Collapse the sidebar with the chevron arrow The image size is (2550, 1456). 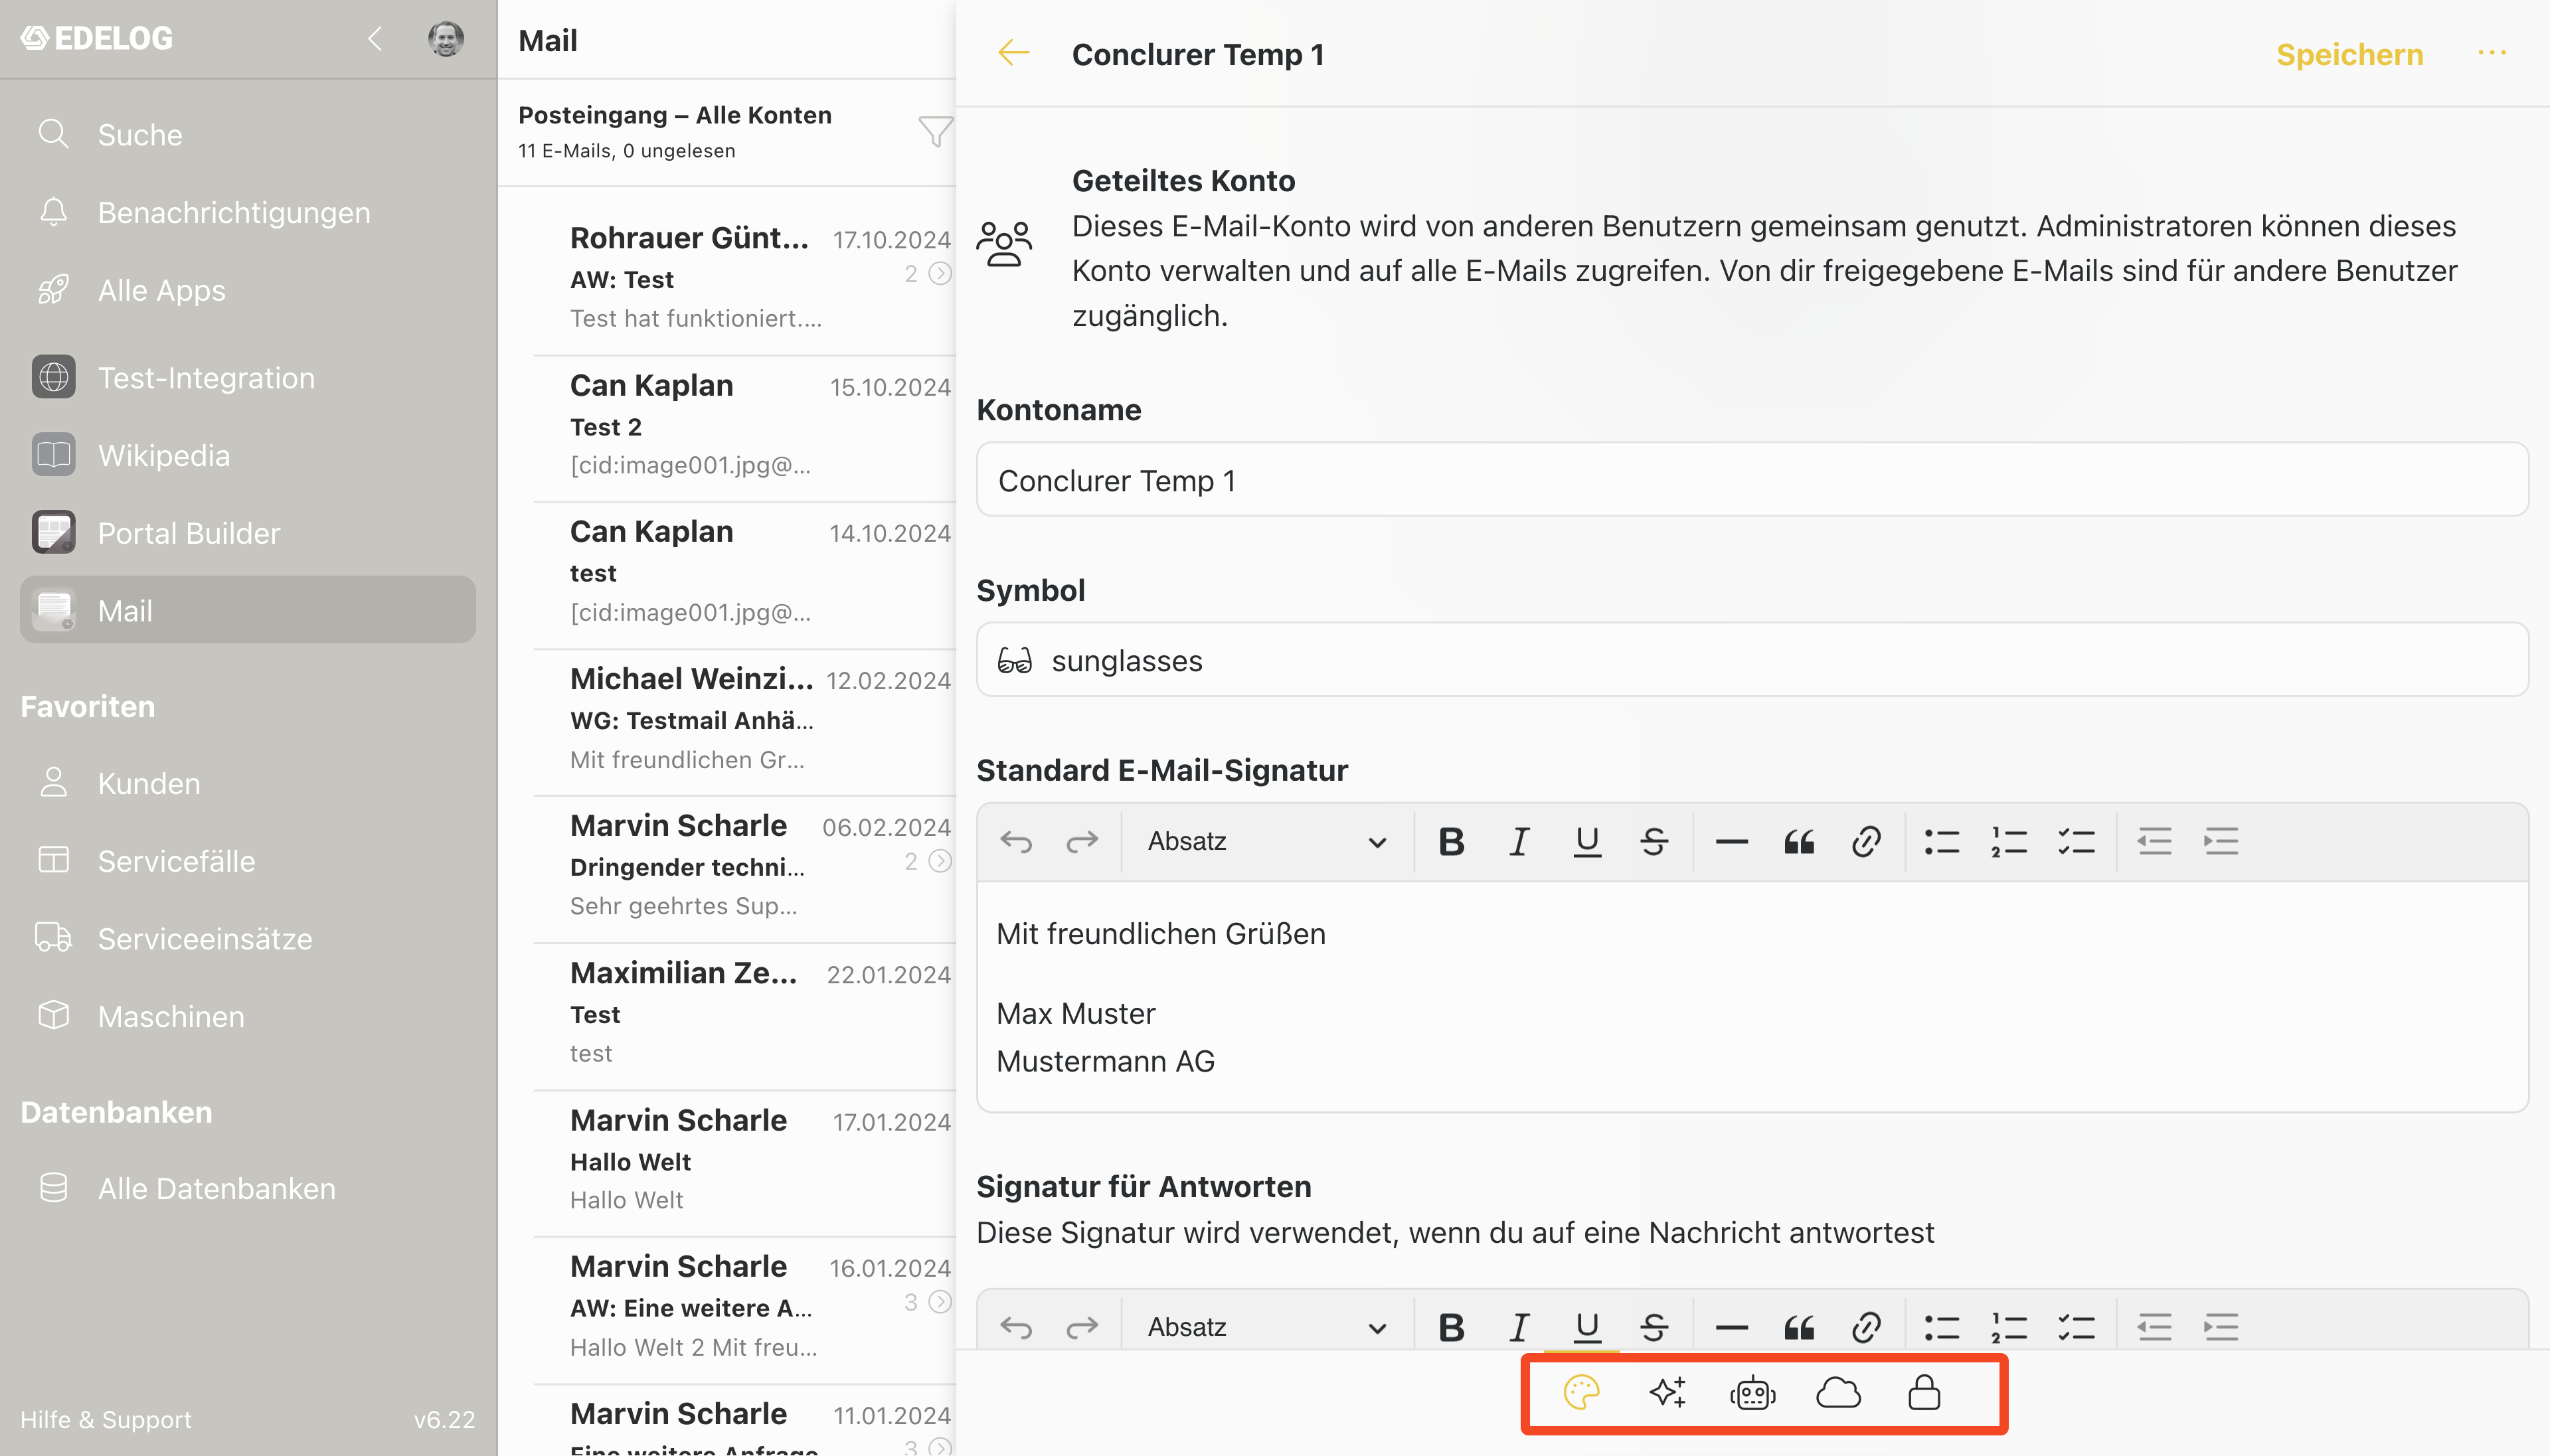pos(374,39)
